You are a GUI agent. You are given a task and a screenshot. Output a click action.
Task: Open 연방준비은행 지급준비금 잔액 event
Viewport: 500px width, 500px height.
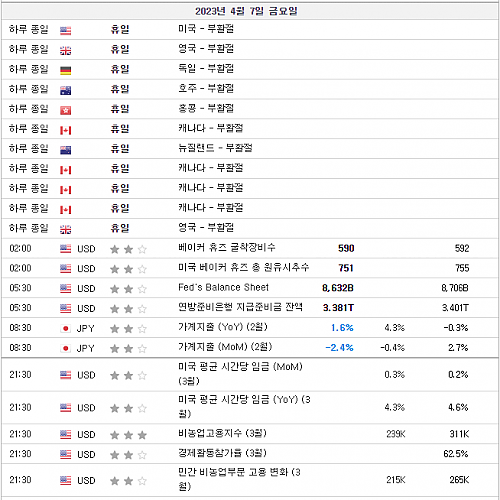pos(240,307)
